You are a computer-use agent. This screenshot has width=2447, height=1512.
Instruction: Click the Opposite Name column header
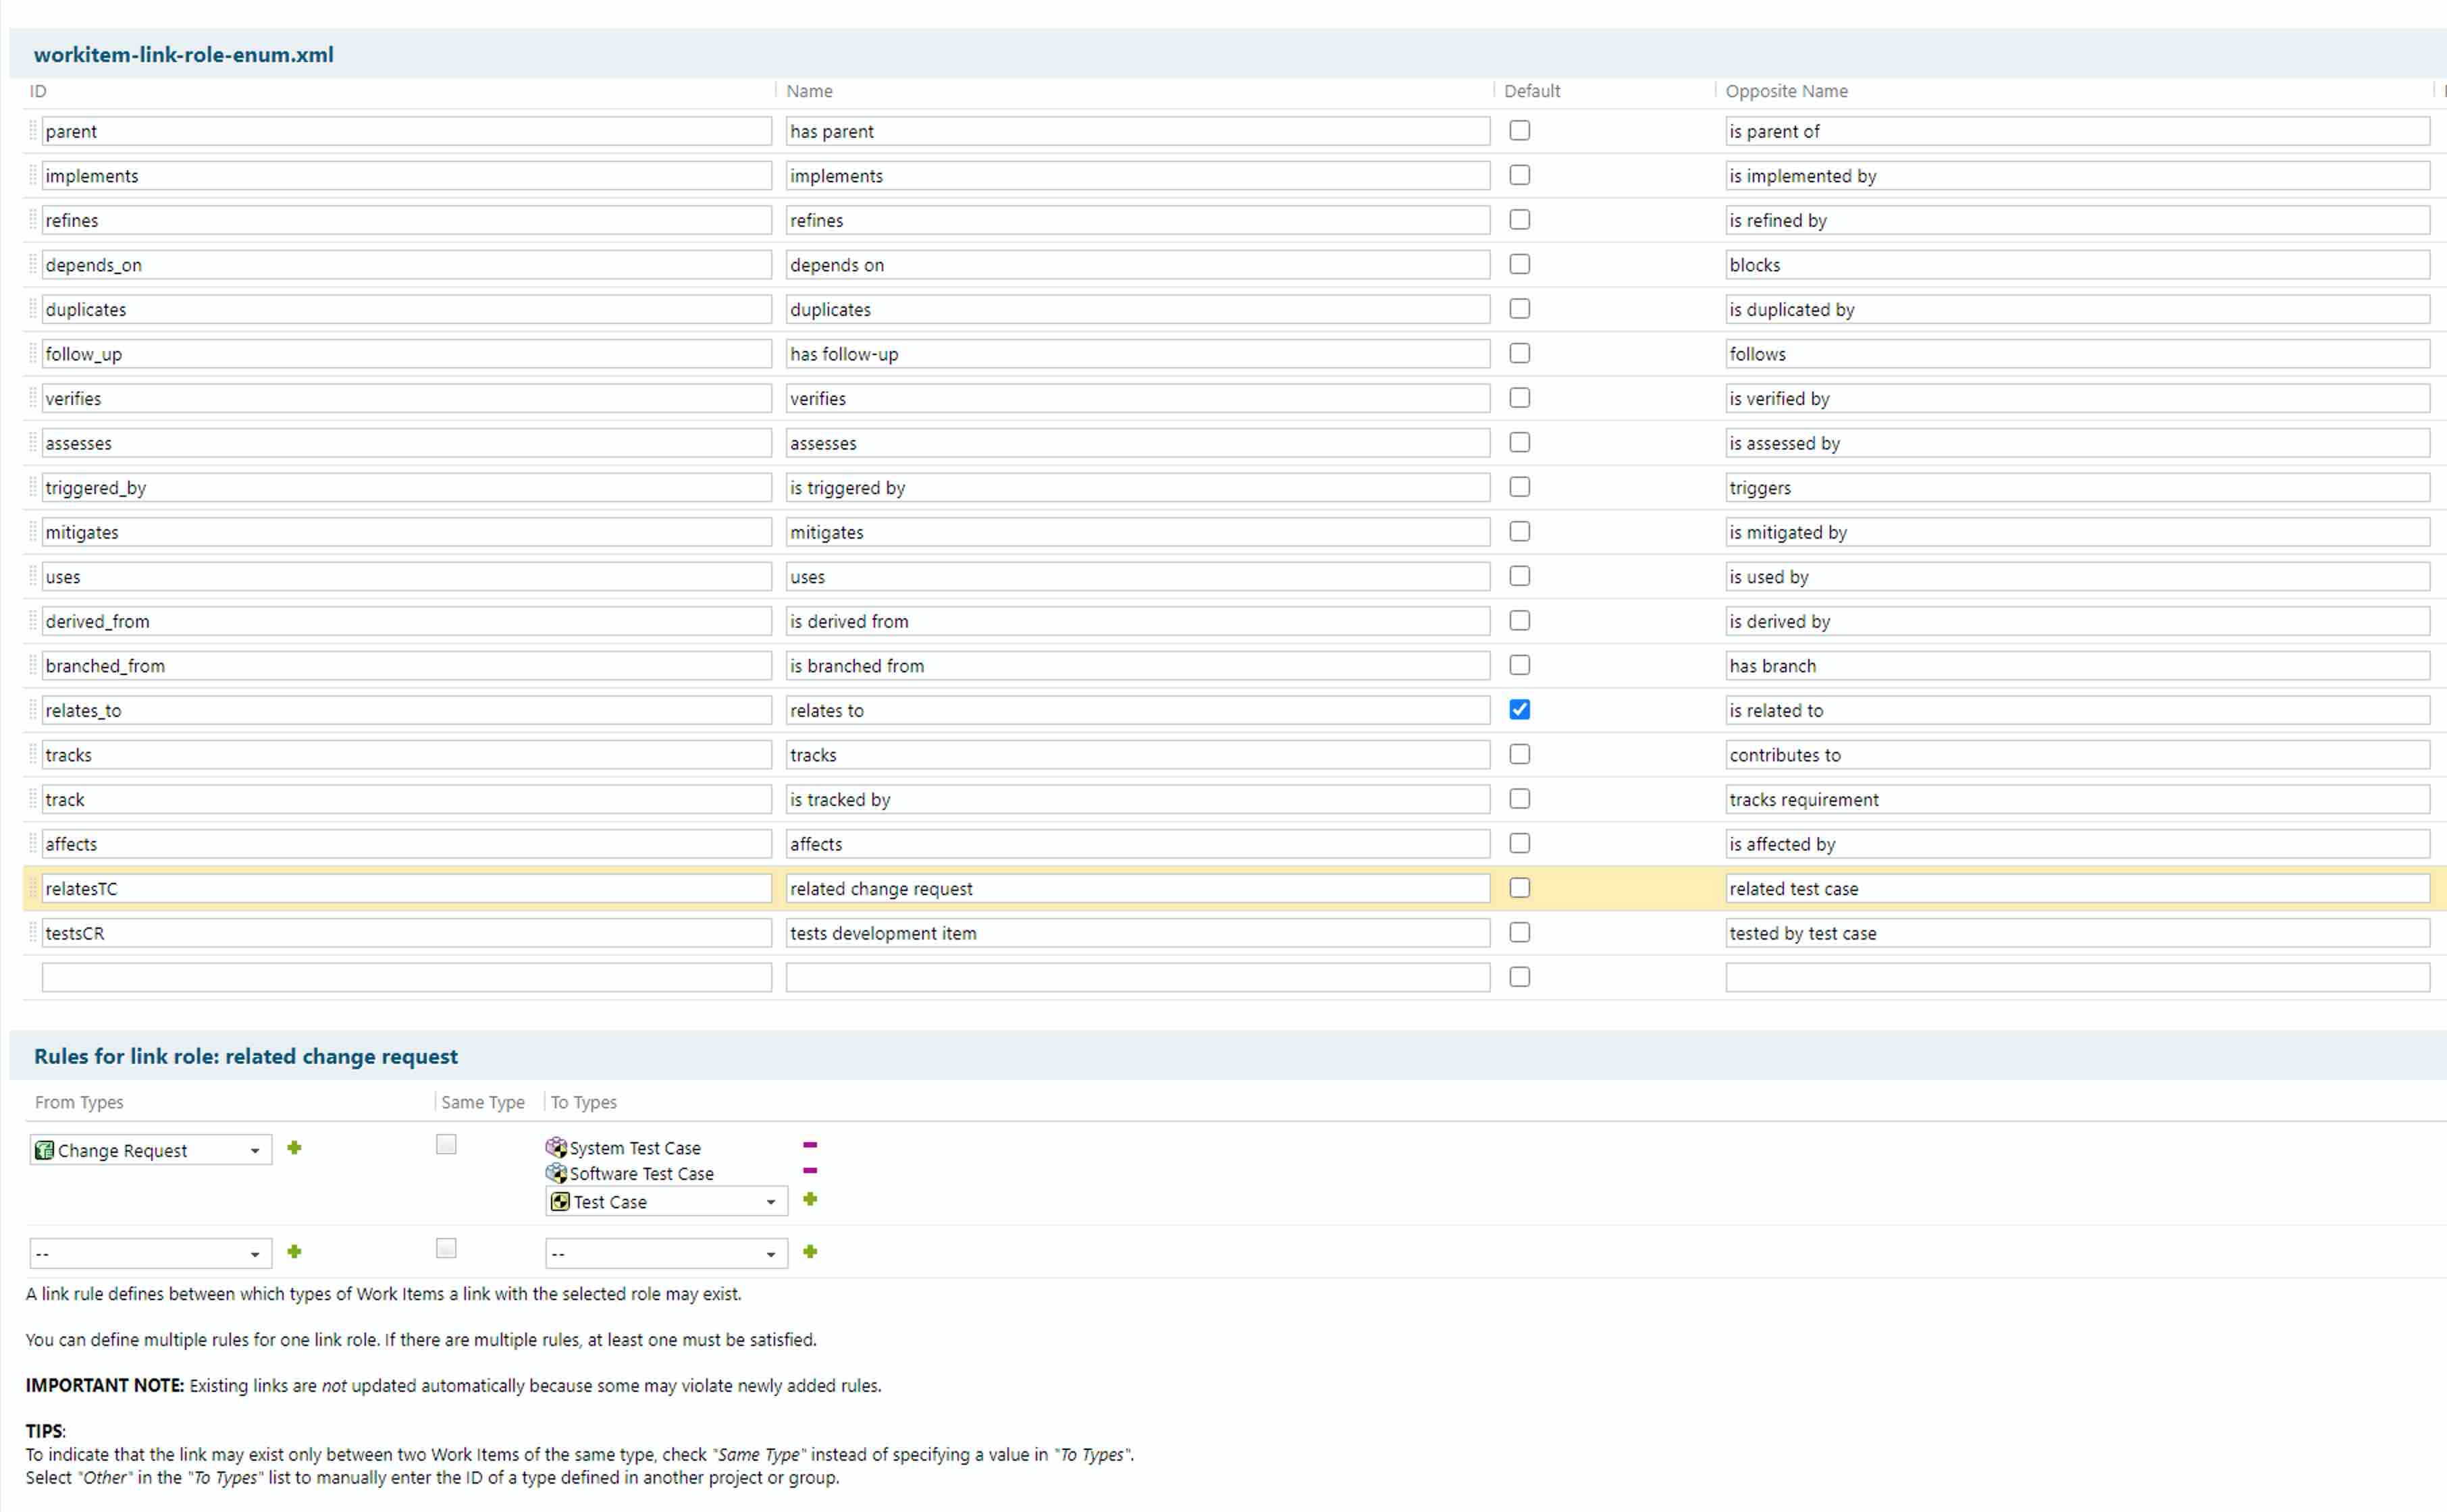(1786, 91)
